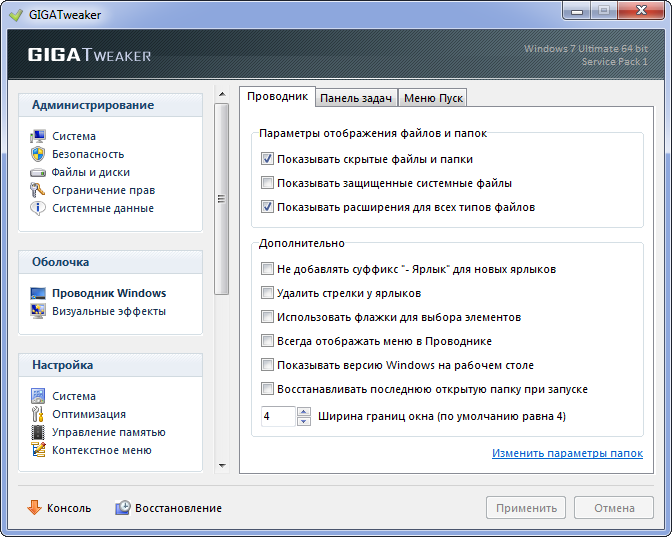This screenshot has height=537, width=672.
Task: Open the Контекстное меню section
Action: 102,450
